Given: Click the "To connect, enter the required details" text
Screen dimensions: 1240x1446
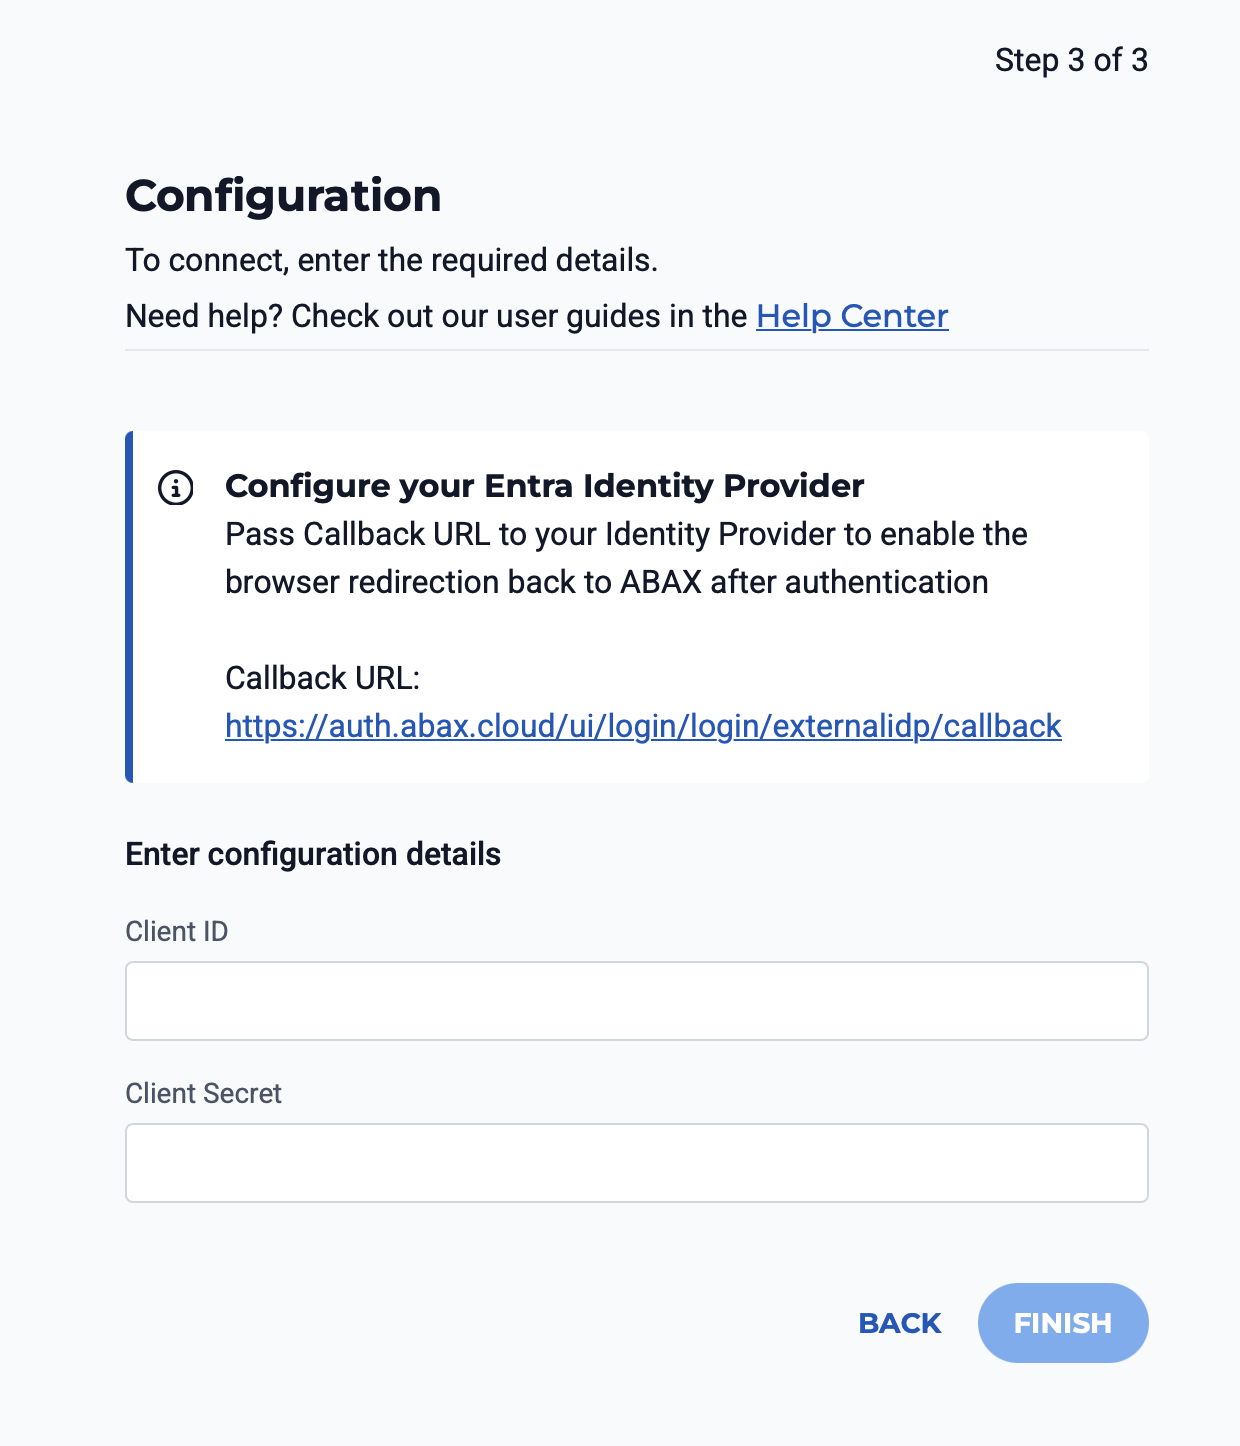Looking at the screenshot, I should (391, 260).
